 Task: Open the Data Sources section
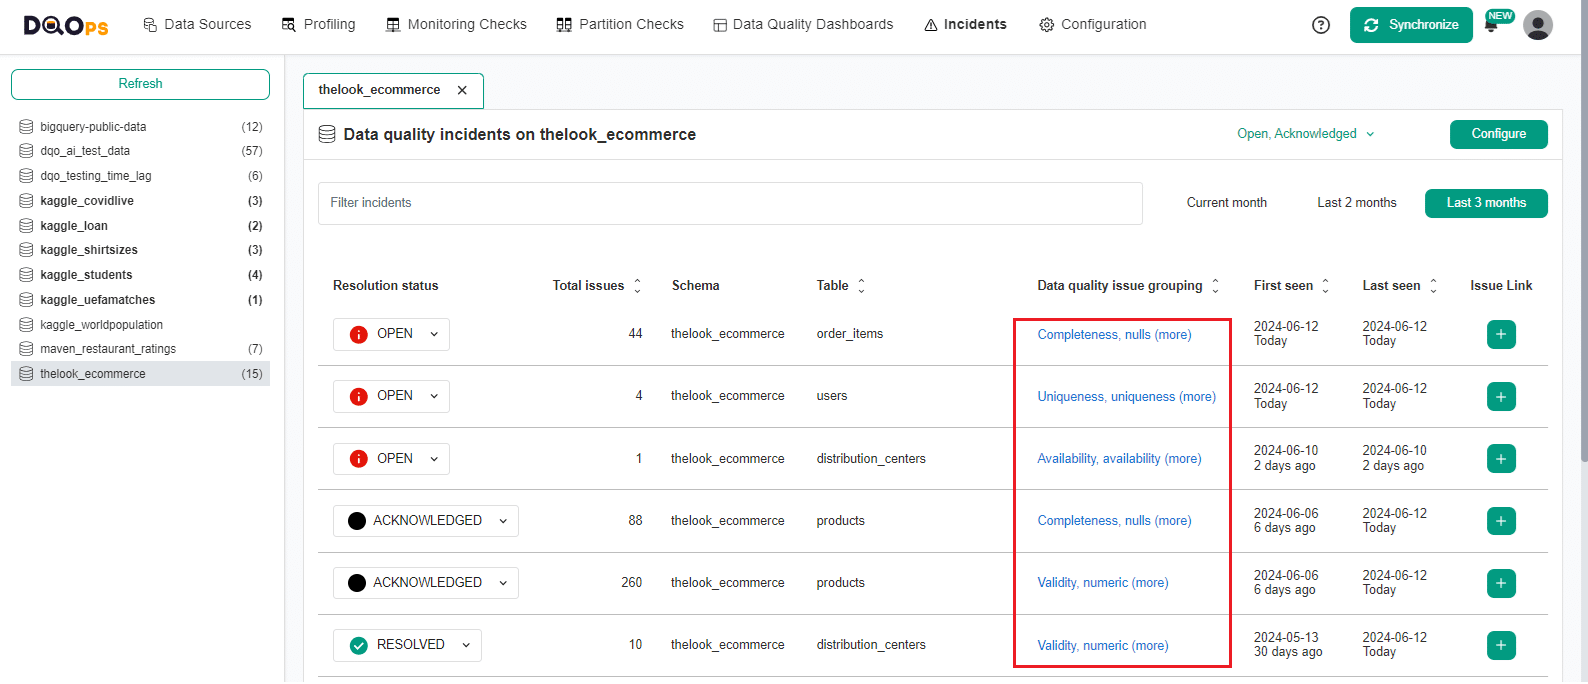click(x=197, y=24)
